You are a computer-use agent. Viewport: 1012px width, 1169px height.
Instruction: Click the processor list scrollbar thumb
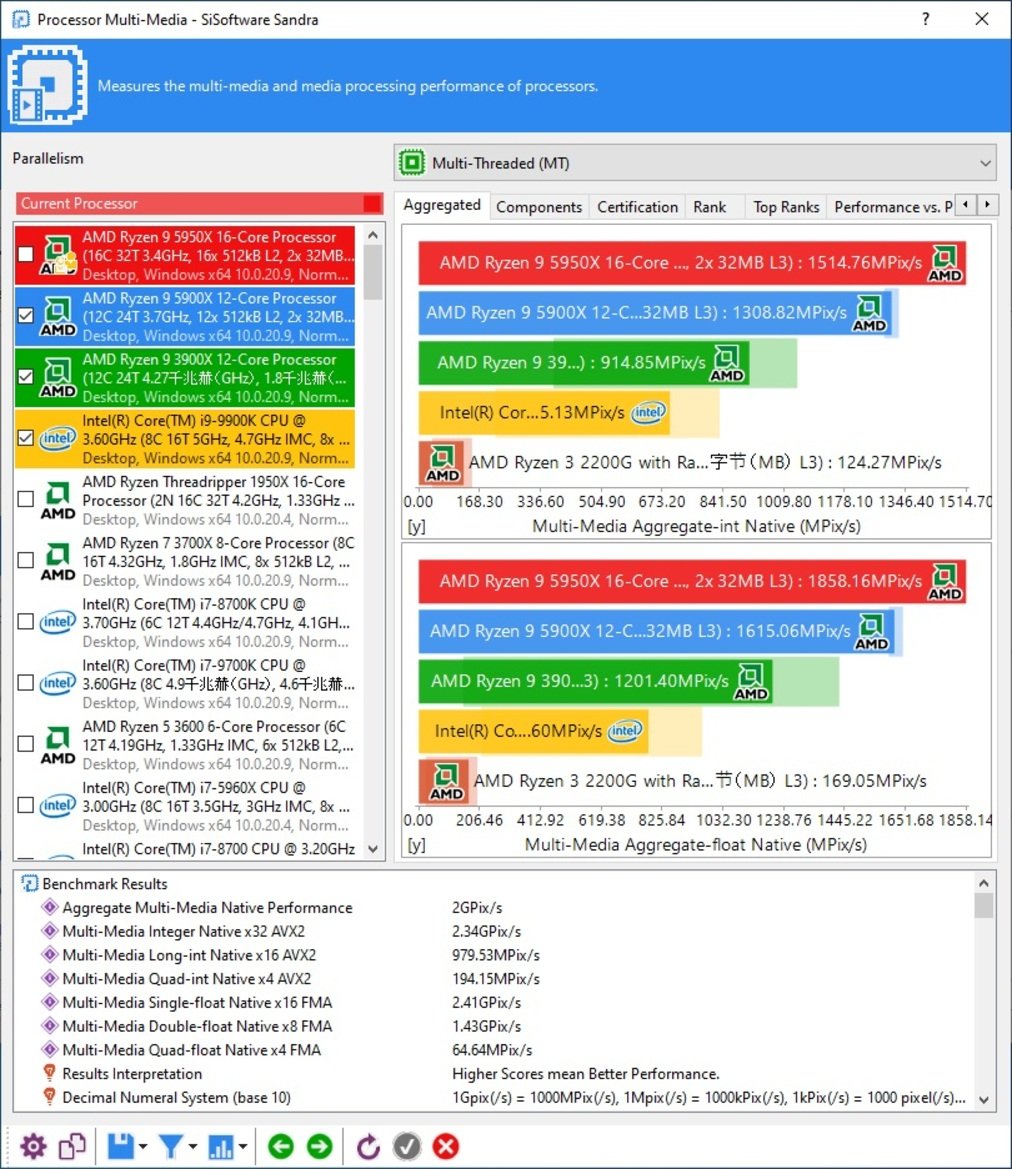pyautogui.click(x=373, y=272)
